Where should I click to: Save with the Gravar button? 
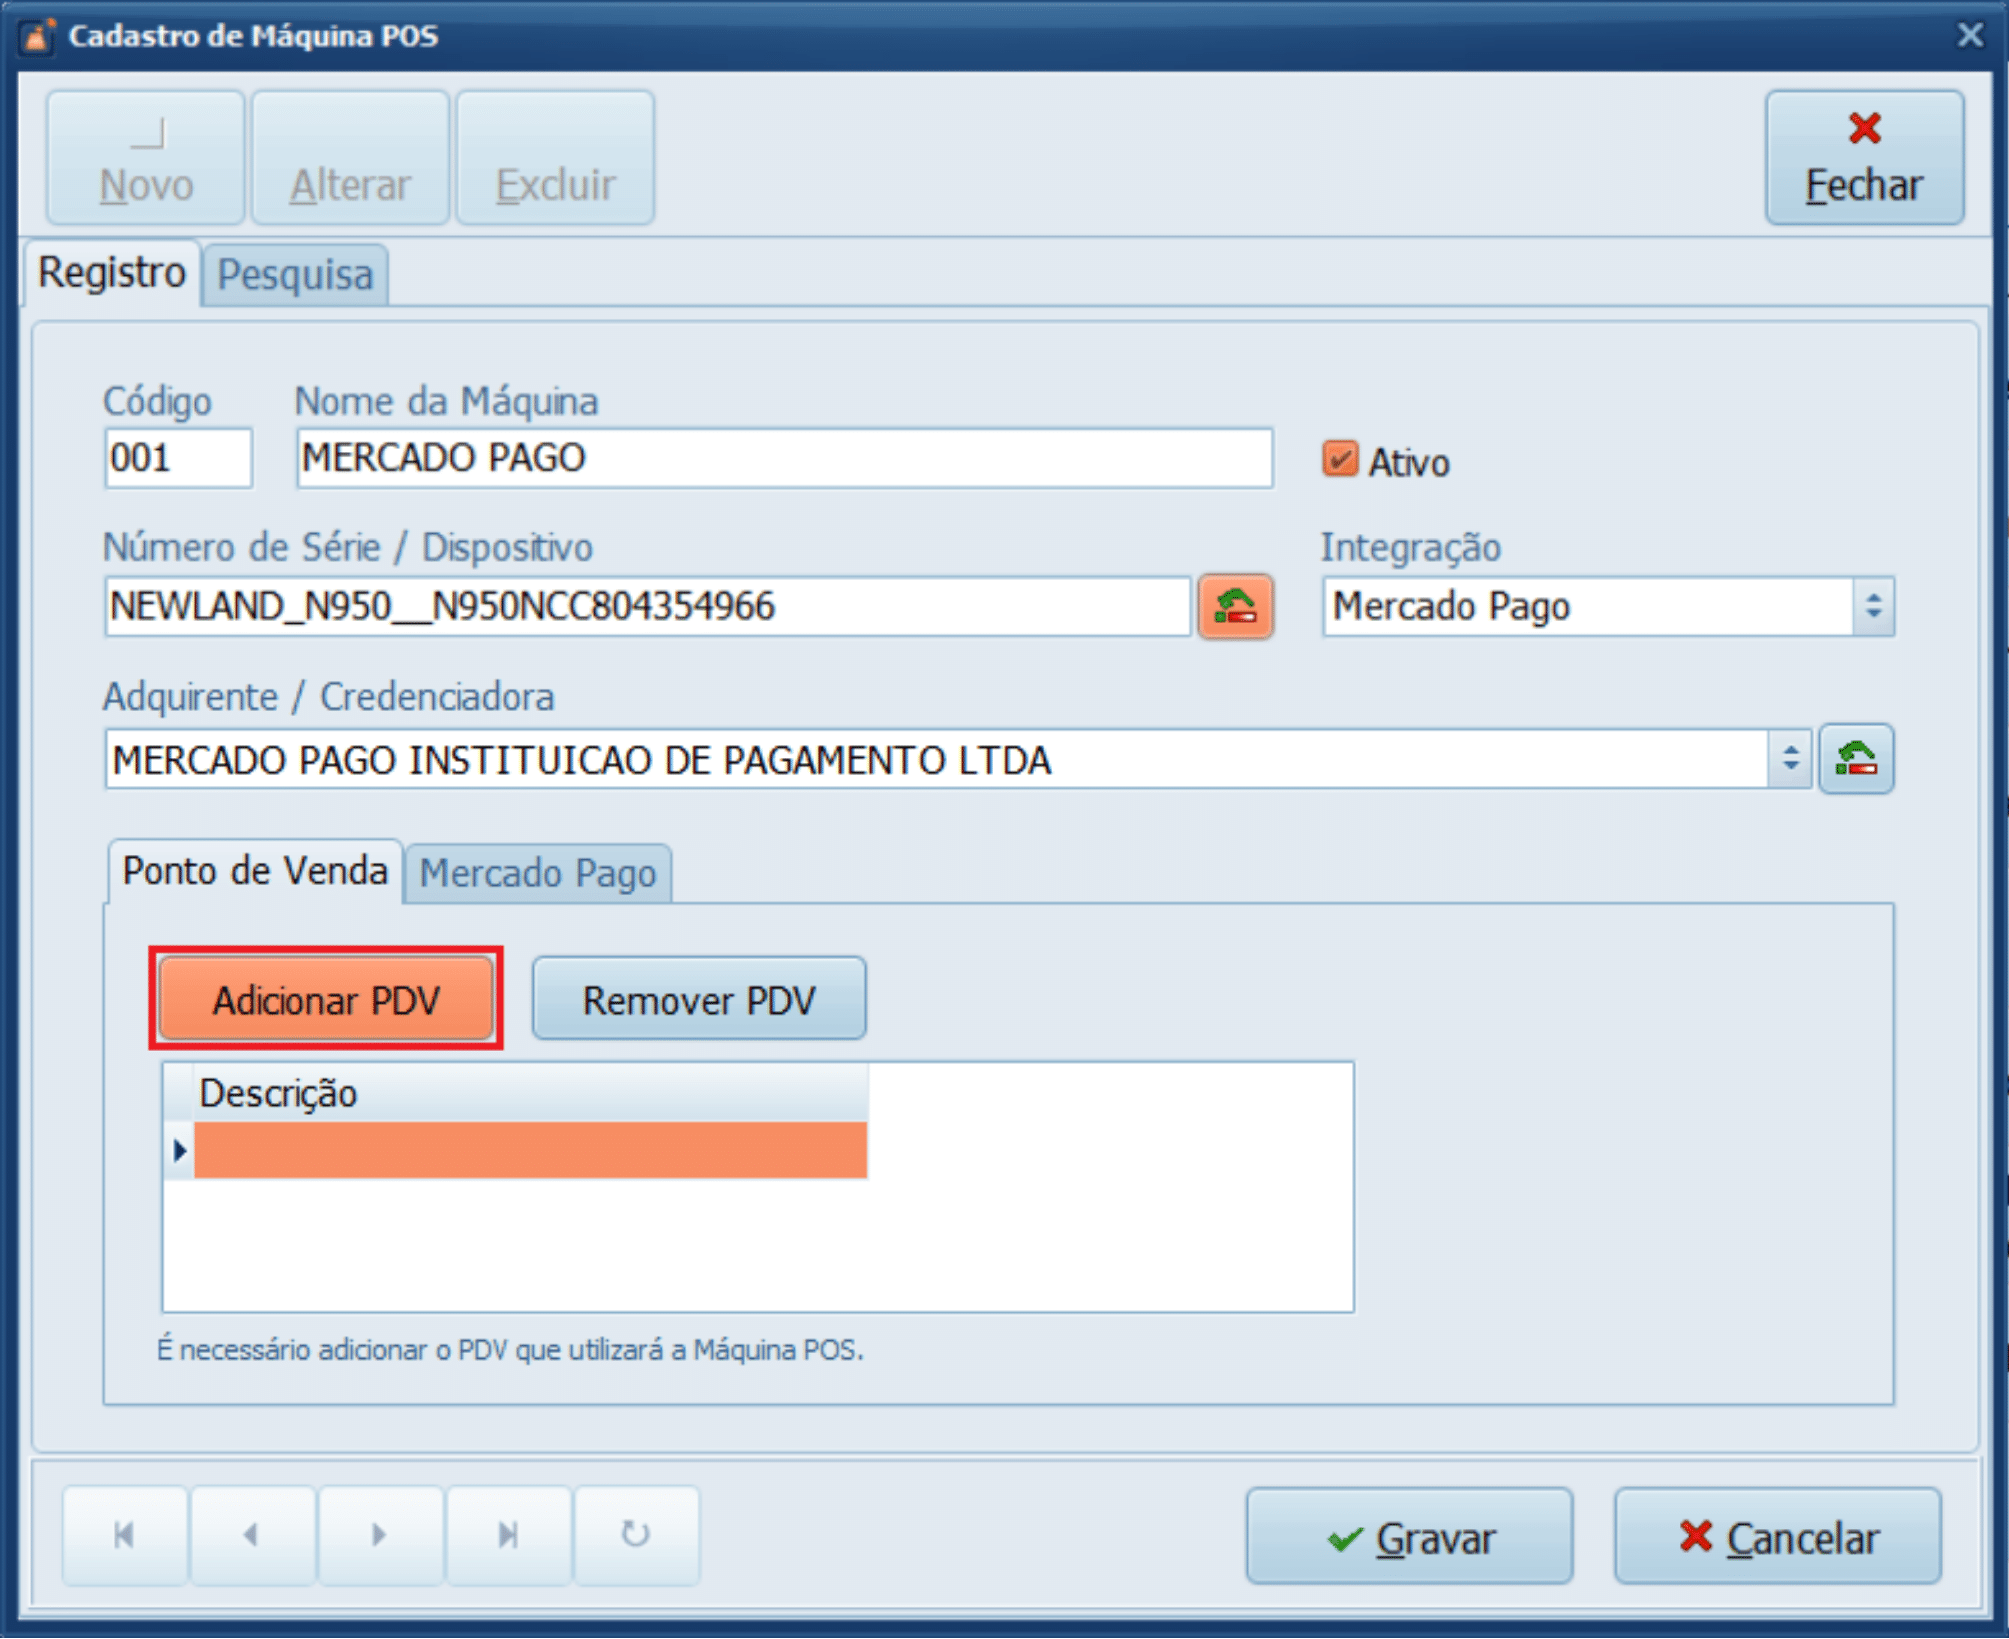tap(1408, 1537)
